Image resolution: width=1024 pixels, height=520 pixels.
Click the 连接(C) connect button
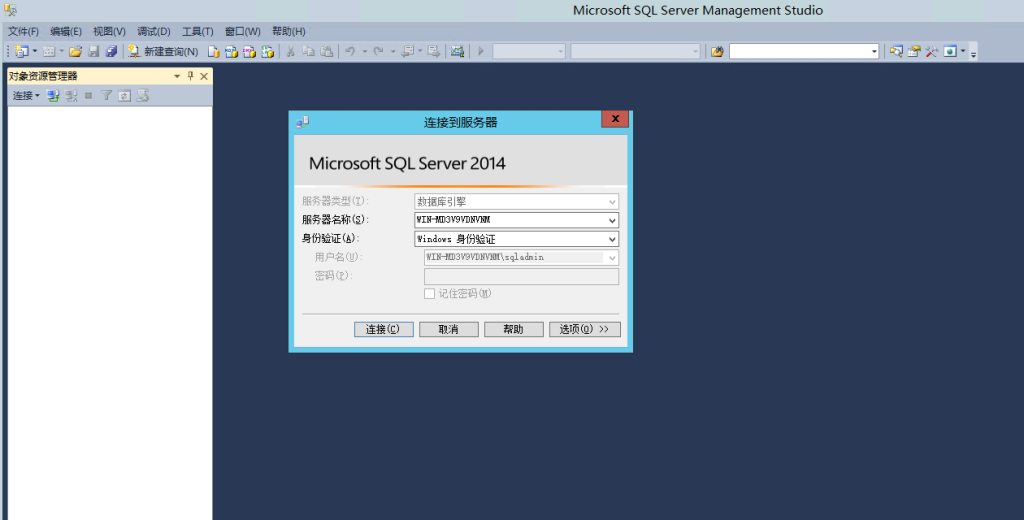click(383, 329)
